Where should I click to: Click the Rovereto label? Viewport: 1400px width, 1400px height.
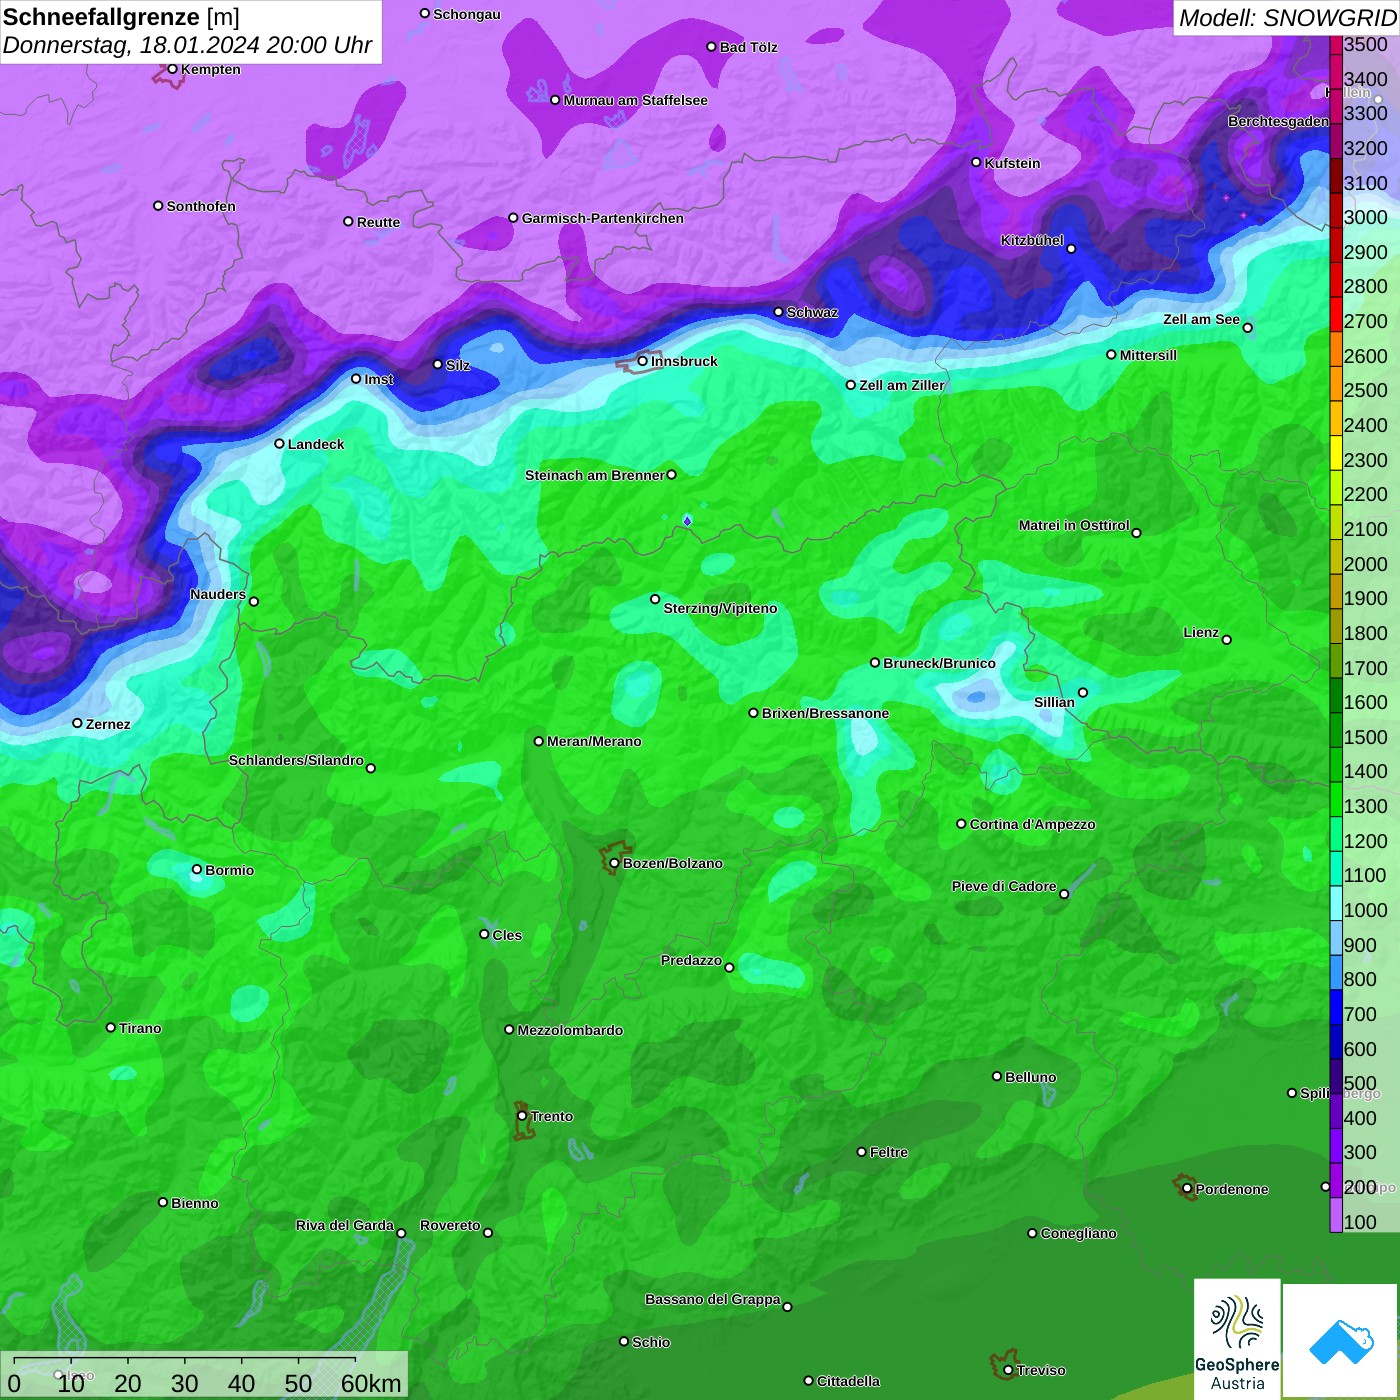pos(450,1225)
